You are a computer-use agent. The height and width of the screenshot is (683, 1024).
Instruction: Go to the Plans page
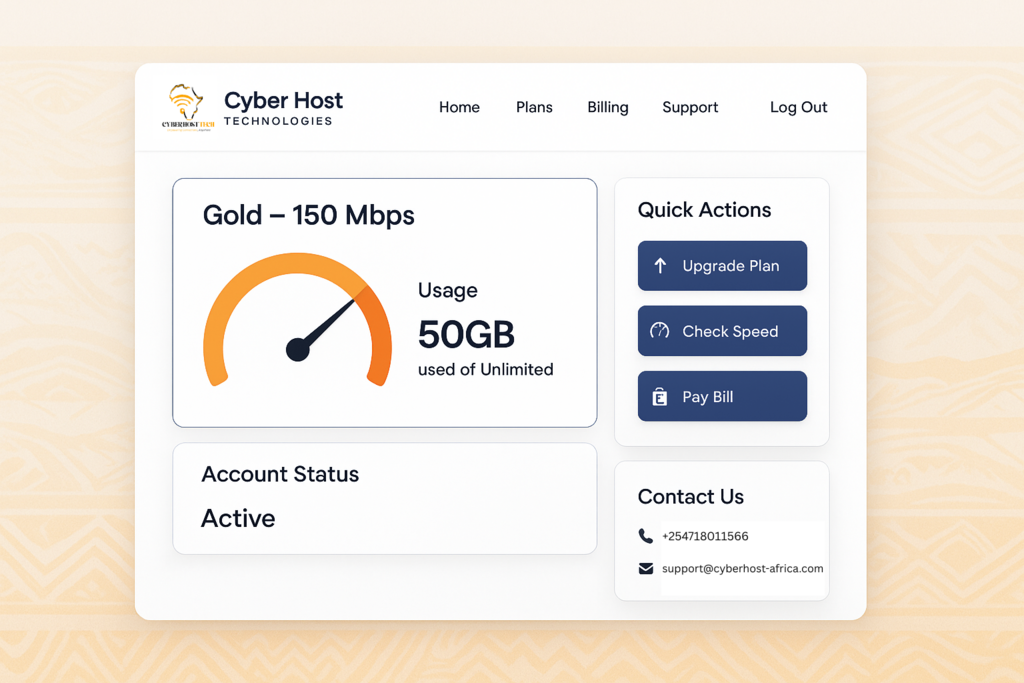coord(534,107)
